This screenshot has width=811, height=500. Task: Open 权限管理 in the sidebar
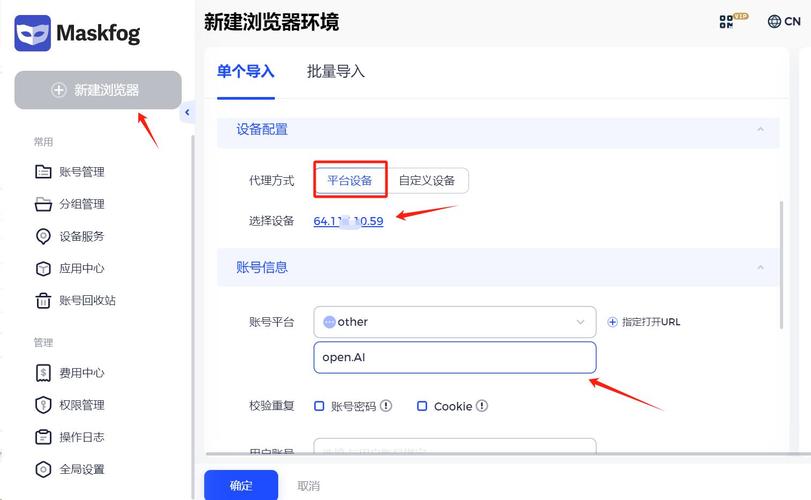click(82, 405)
